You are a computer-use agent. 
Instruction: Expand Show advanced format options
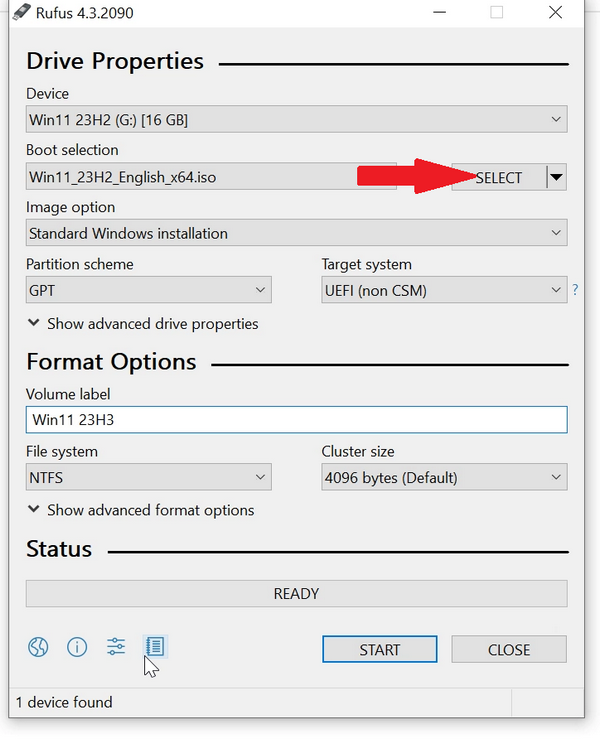click(x=141, y=510)
